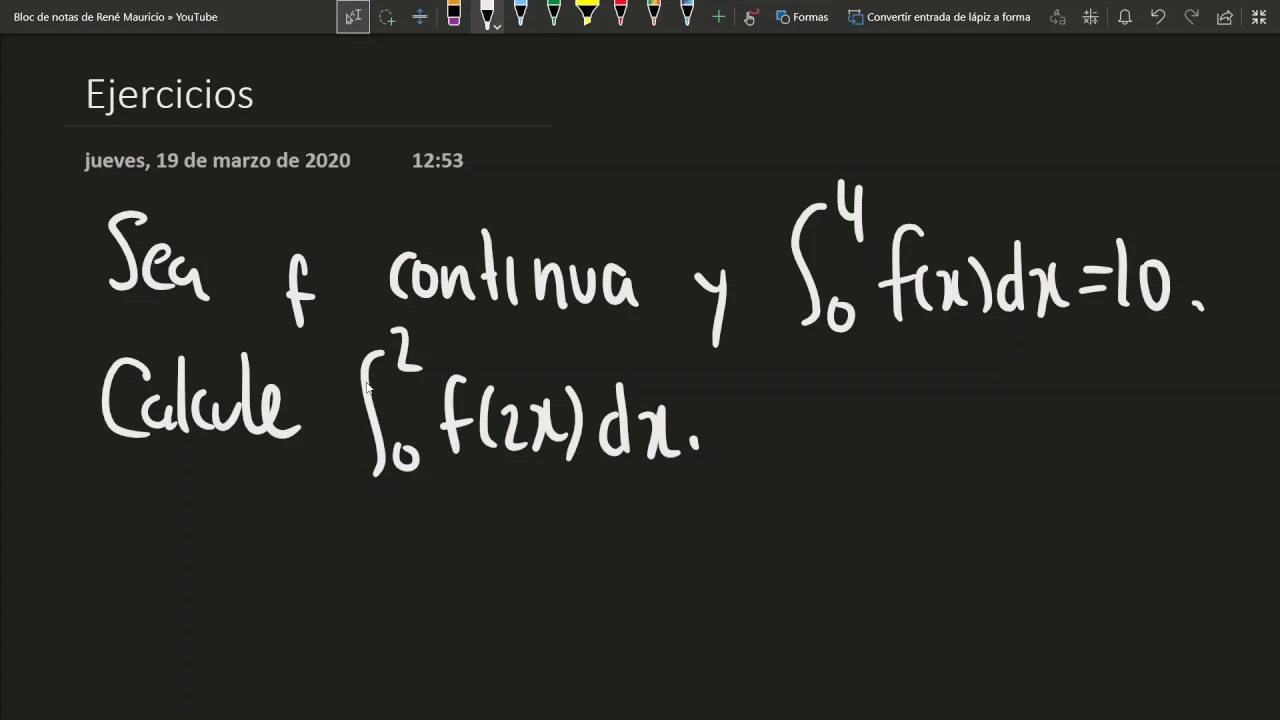The width and height of the screenshot is (1280, 720).
Task: Exit full screen mode
Action: [1259, 17]
